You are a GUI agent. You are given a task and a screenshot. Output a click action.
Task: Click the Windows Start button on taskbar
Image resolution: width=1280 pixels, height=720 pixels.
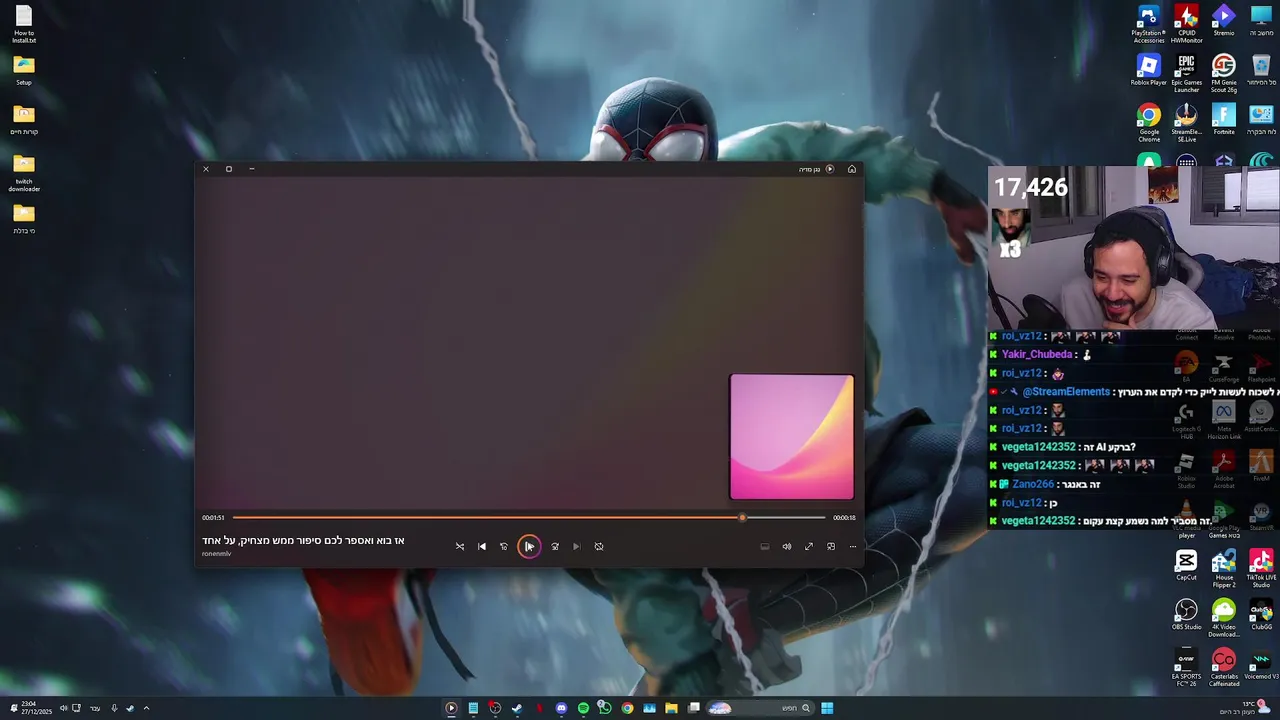[827, 708]
